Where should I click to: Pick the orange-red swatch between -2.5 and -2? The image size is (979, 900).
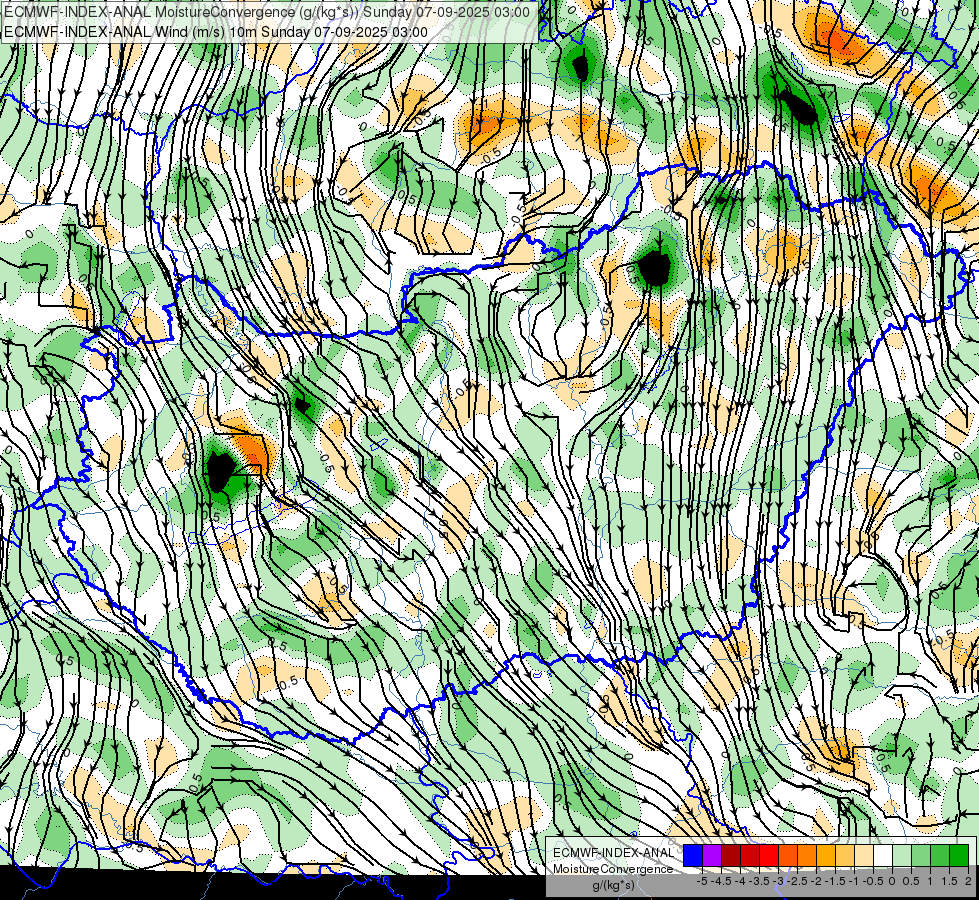788,855
